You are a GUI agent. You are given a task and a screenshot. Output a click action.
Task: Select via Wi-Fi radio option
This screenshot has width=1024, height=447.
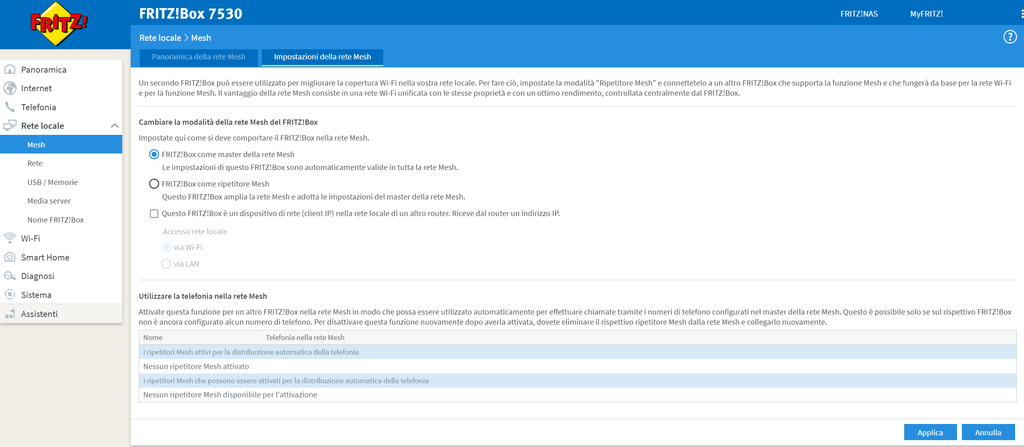pyautogui.click(x=165, y=248)
